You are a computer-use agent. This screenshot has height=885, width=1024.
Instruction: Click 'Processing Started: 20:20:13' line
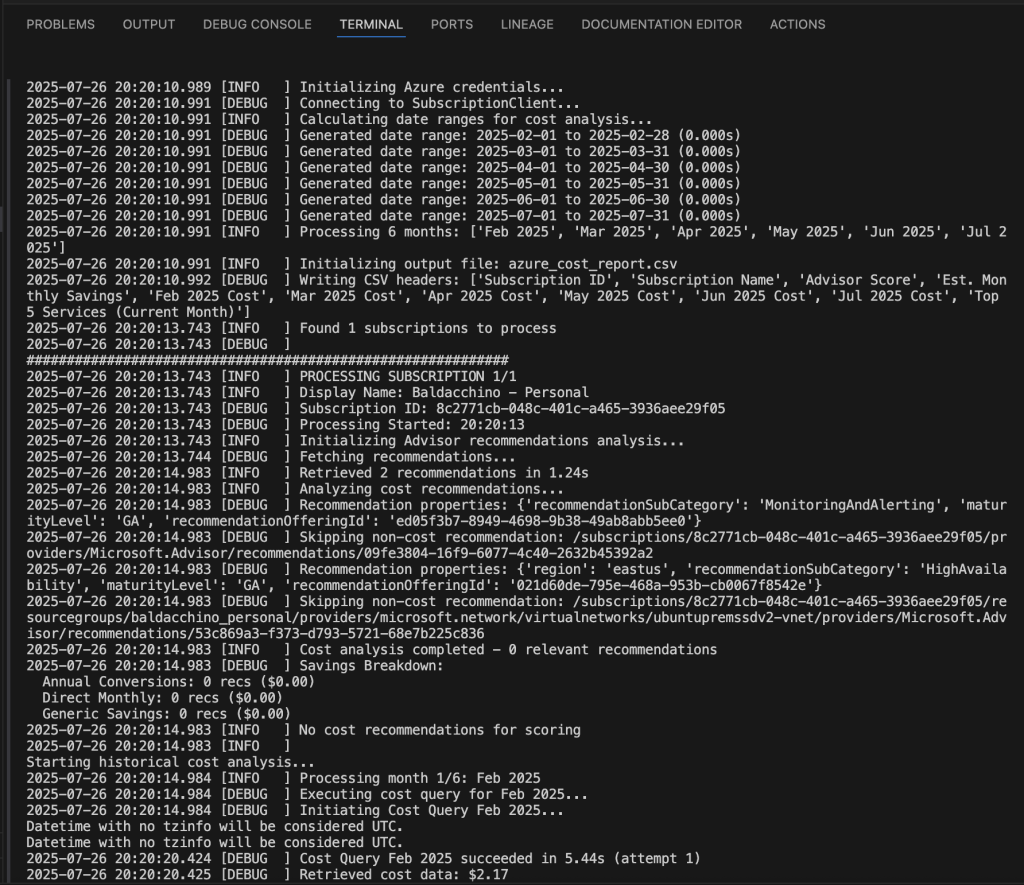pyautogui.click(x=275, y=425)
